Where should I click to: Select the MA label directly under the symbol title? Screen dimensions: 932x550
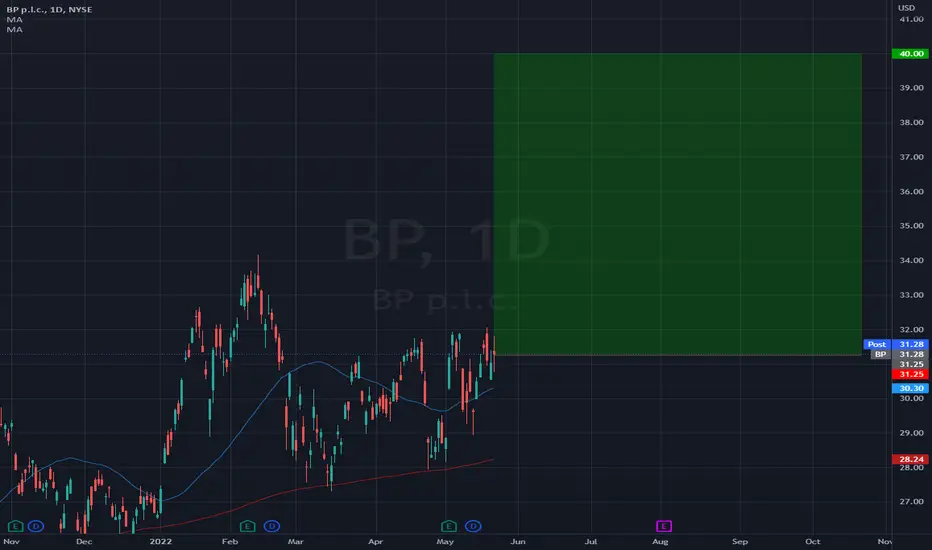15,20
